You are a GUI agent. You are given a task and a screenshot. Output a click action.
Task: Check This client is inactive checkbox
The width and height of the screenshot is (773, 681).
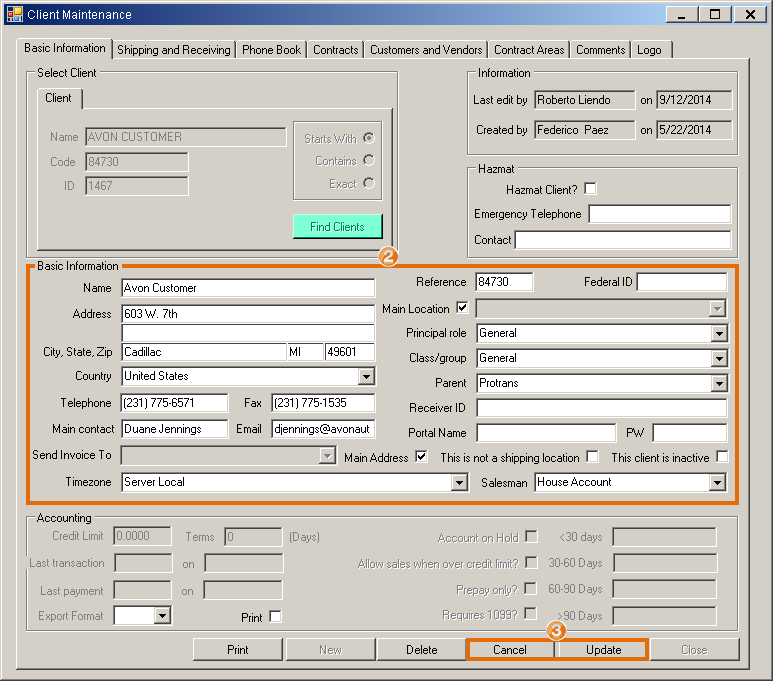pyautogui.click(x=722, y=457)
